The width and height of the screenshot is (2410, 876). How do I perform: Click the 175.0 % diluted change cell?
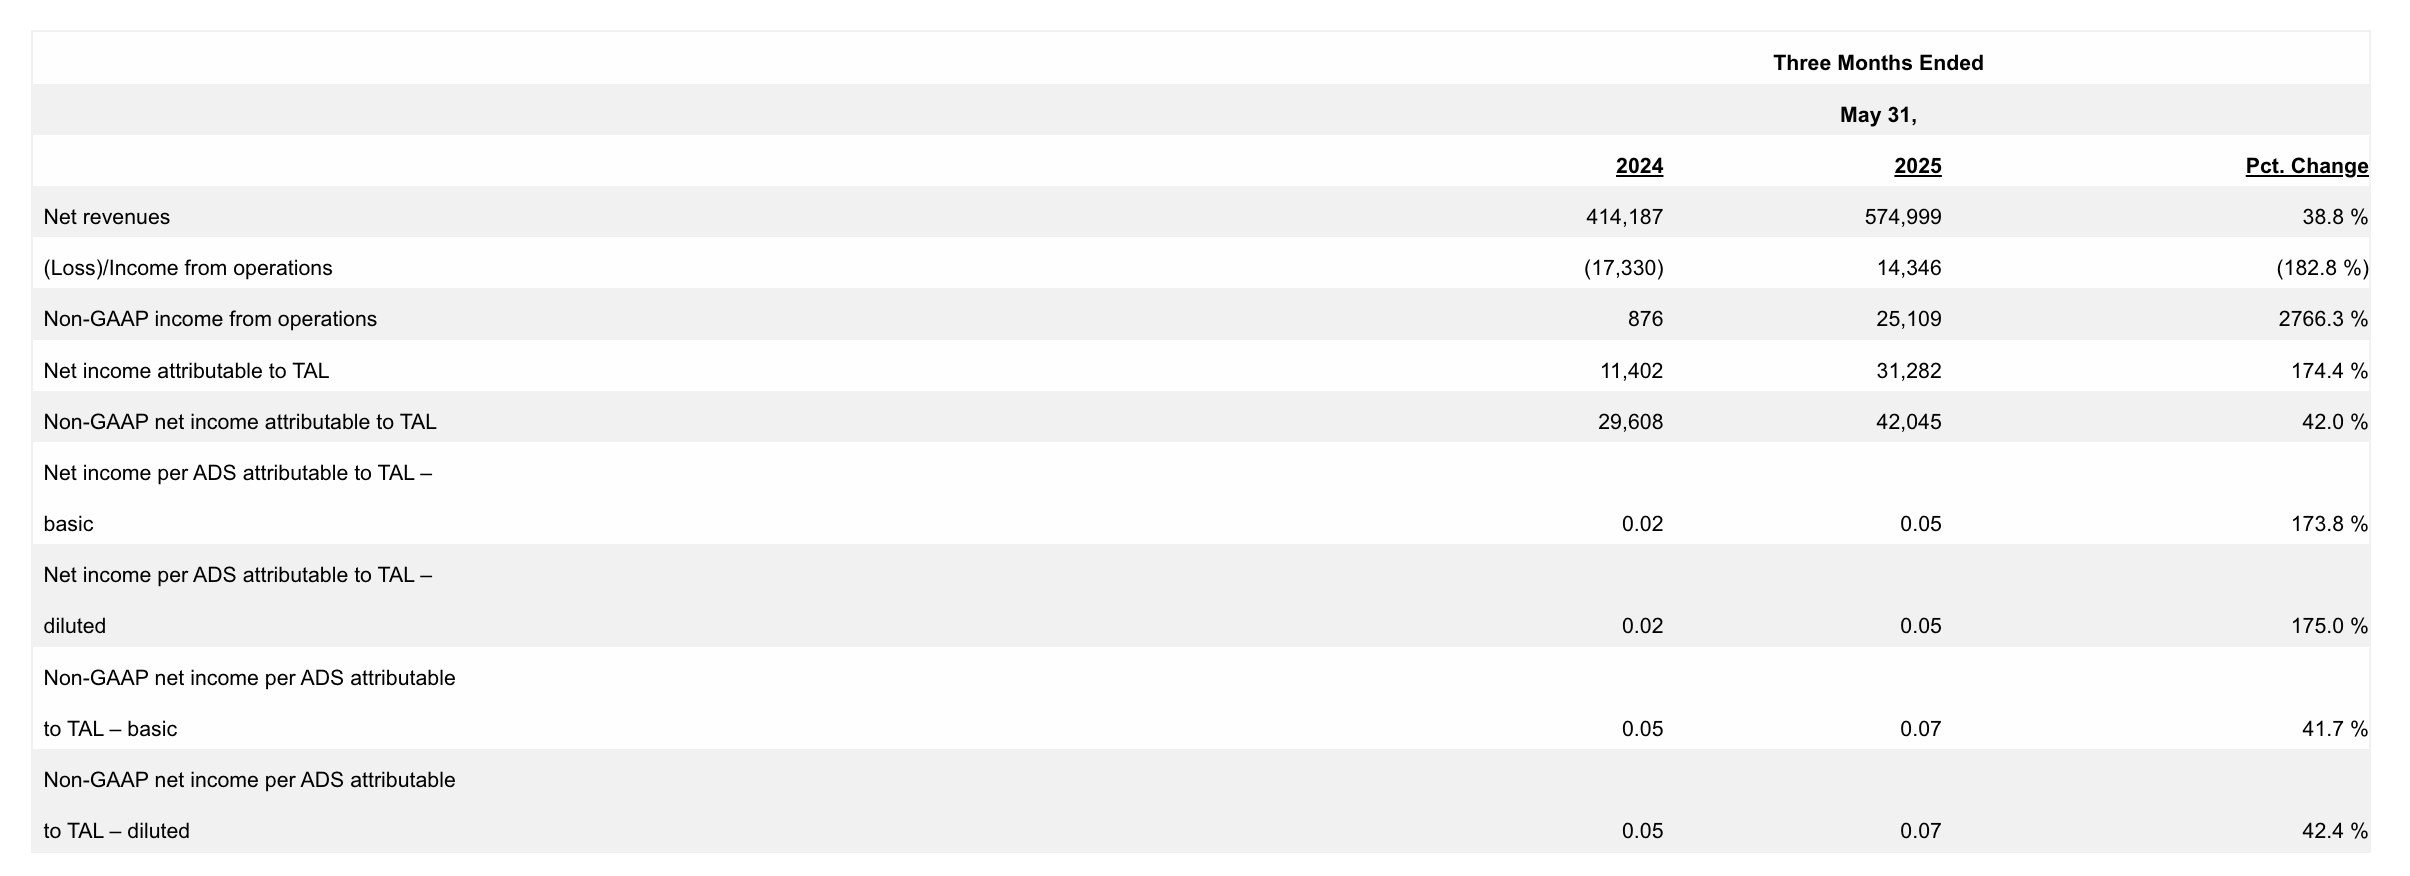point(2328,626)
